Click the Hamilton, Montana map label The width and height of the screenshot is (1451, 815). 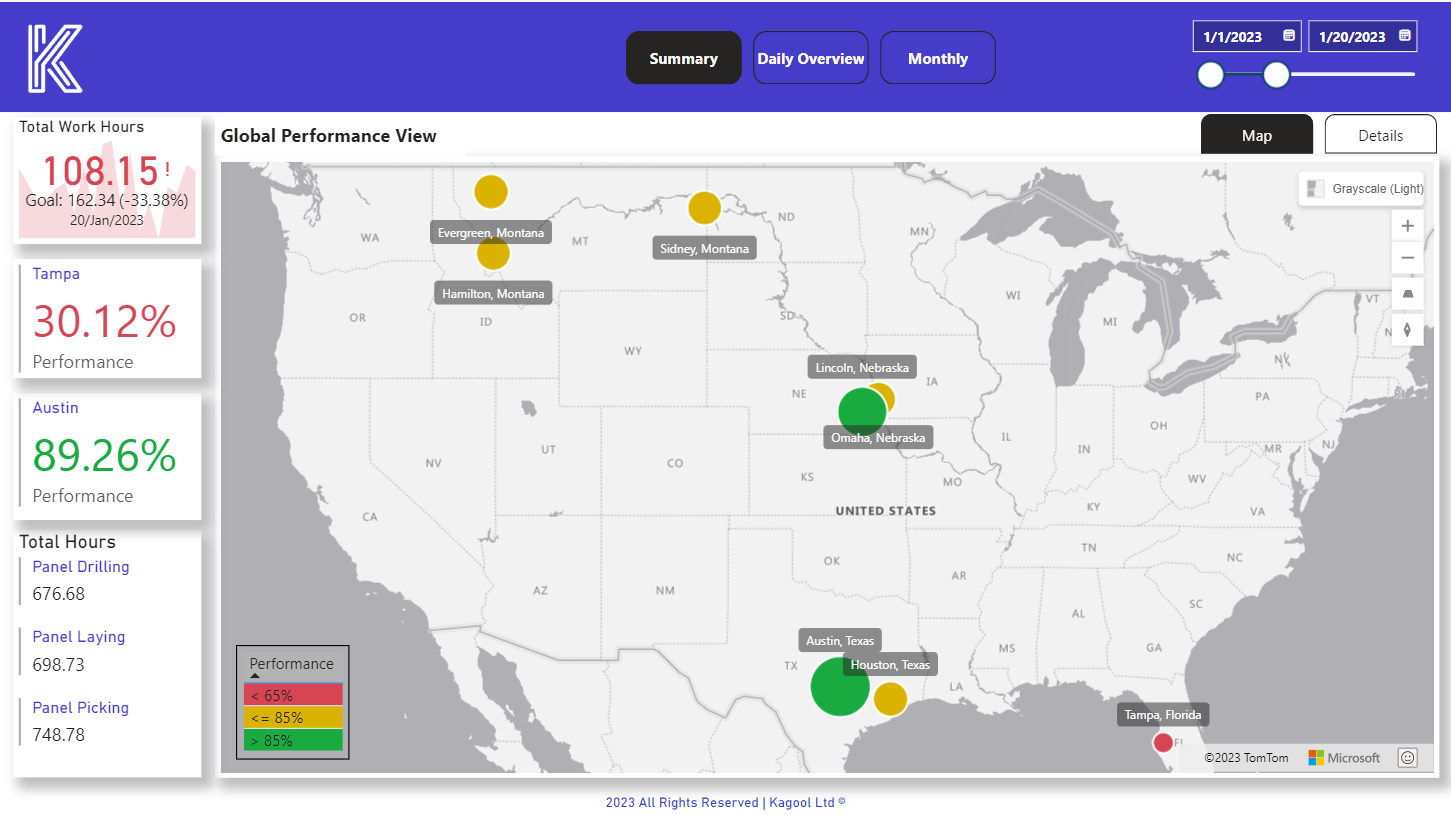[494, 293]
